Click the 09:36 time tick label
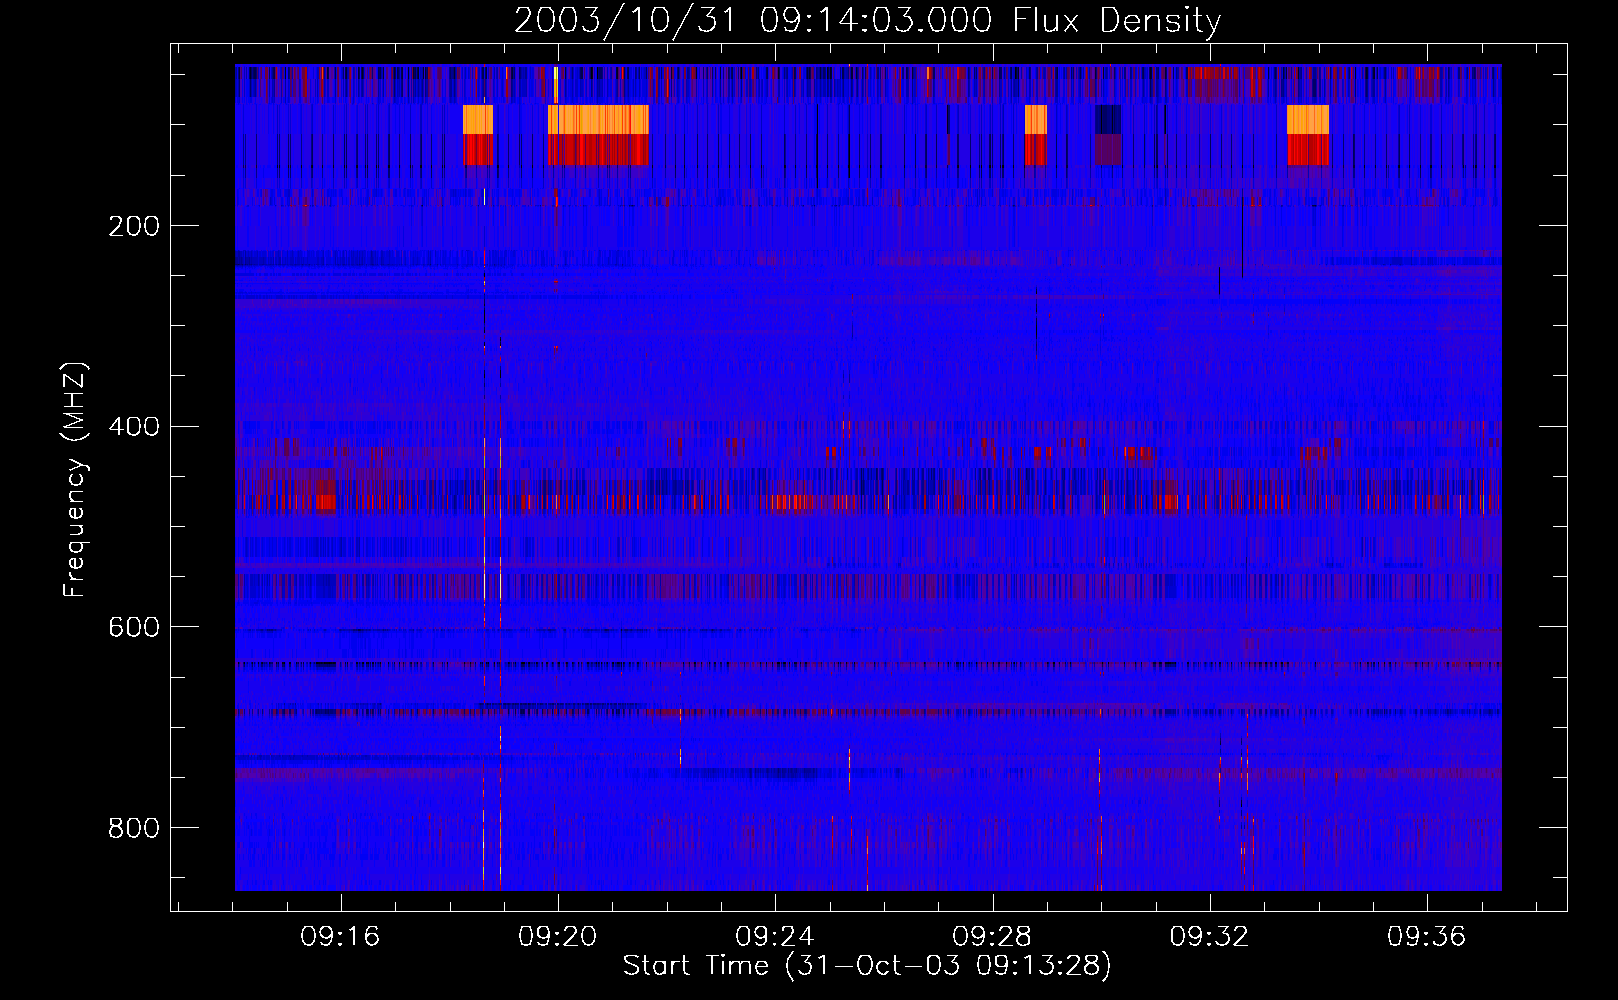The width and height of the screenshot is (1618, 1000). tap(1427, 937)
